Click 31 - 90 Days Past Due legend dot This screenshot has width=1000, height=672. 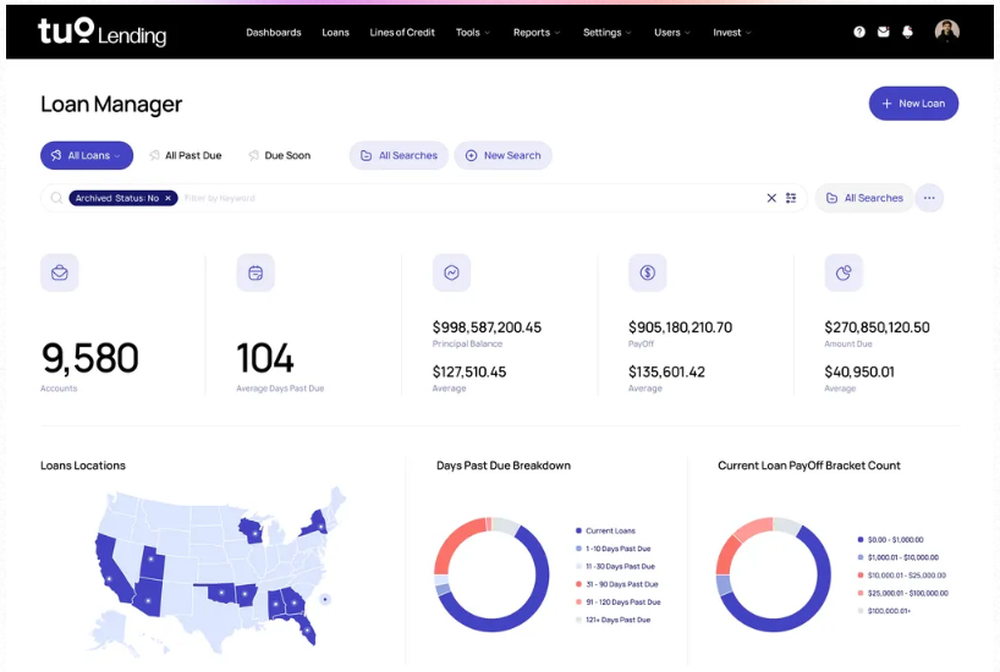coord(578,584)
